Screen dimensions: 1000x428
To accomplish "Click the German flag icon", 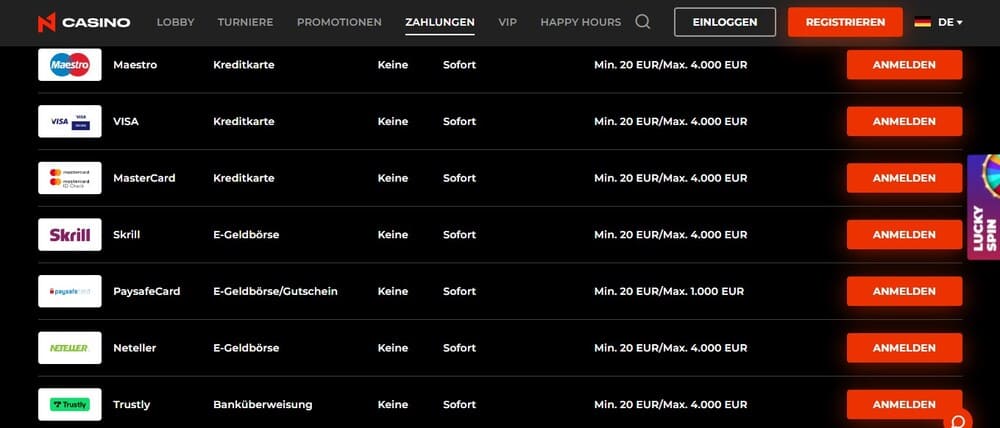I will (x=922, y=22).
